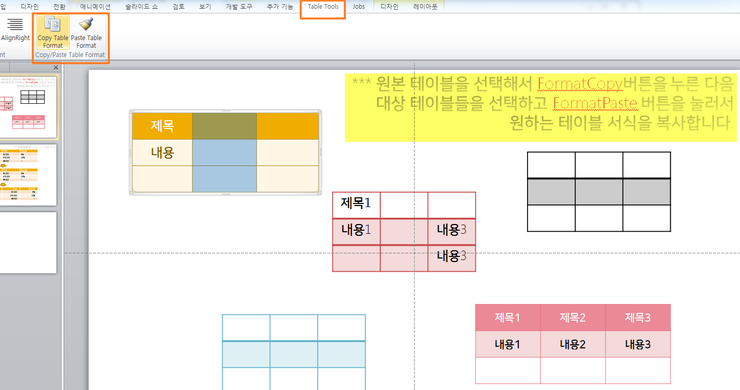The image size is (740, 390).
Task: Click the 내용1 cell in red-bordered table
Action: tap(356, 231)
